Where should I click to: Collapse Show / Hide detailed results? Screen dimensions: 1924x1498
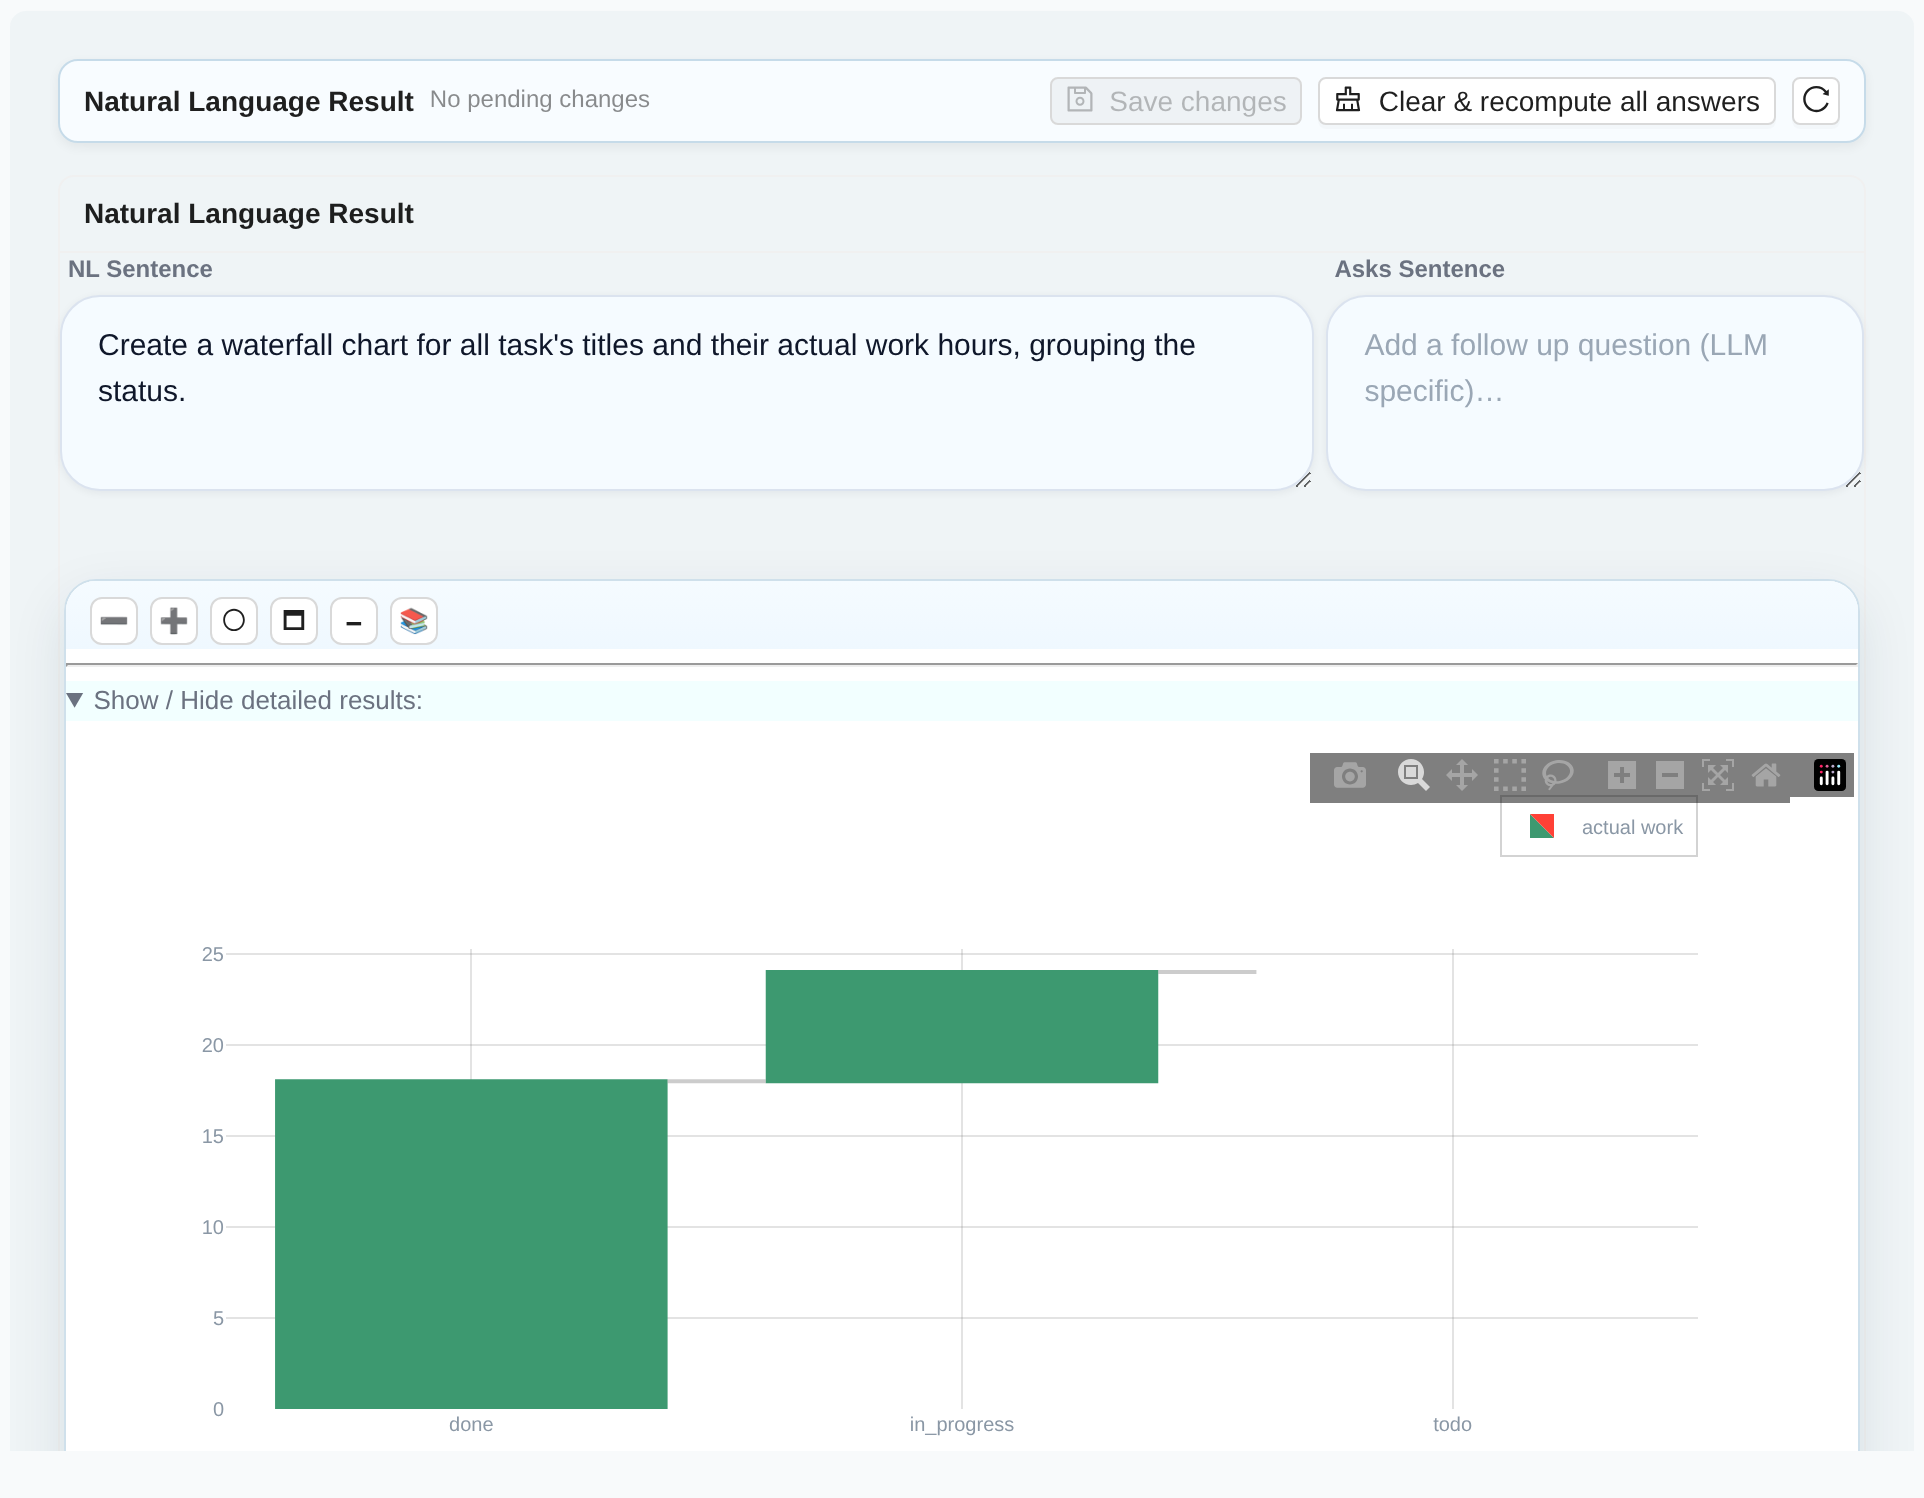(245, 701)
